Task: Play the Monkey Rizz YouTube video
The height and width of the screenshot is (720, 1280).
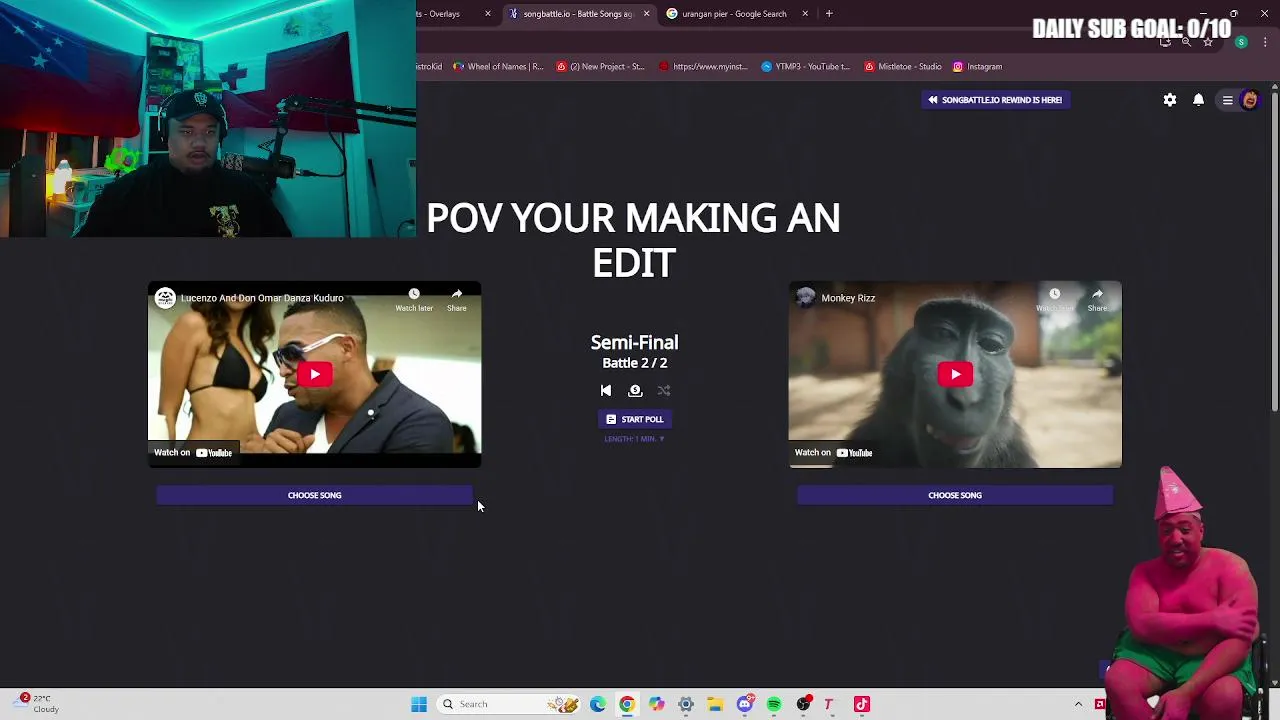Action: pyautogui.click(x=955, y=374)
